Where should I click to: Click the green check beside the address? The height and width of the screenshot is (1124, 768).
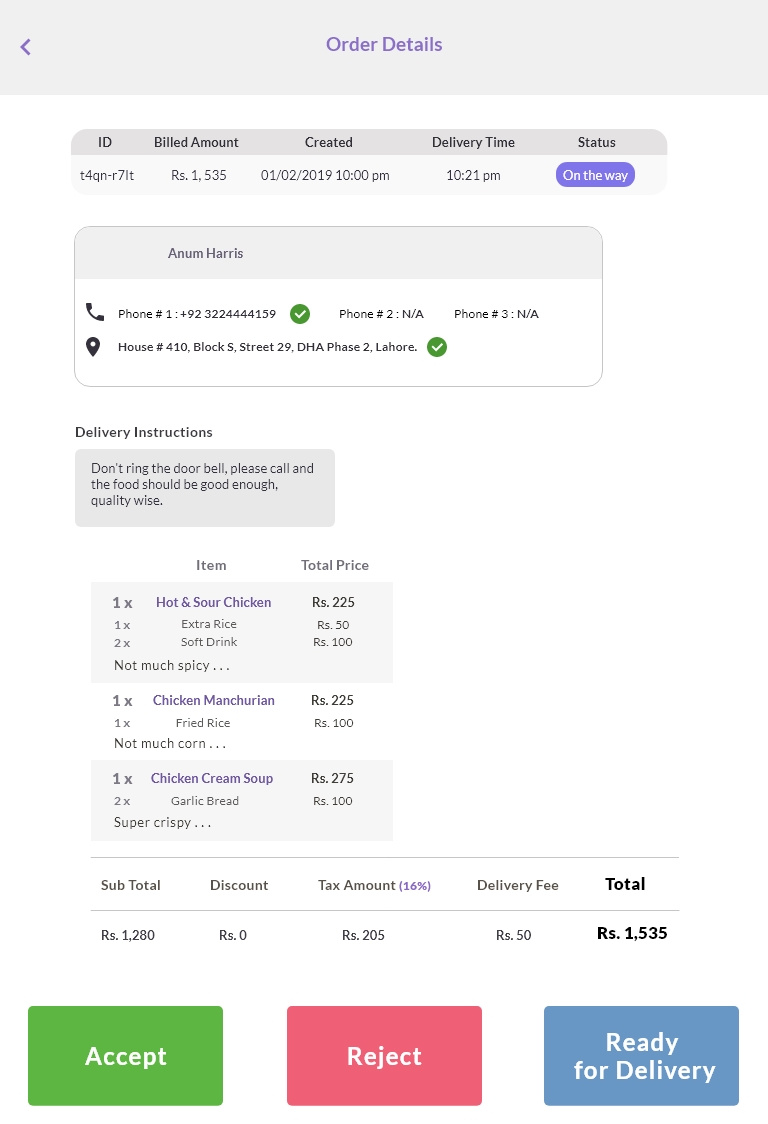click(x=437, y=347)
